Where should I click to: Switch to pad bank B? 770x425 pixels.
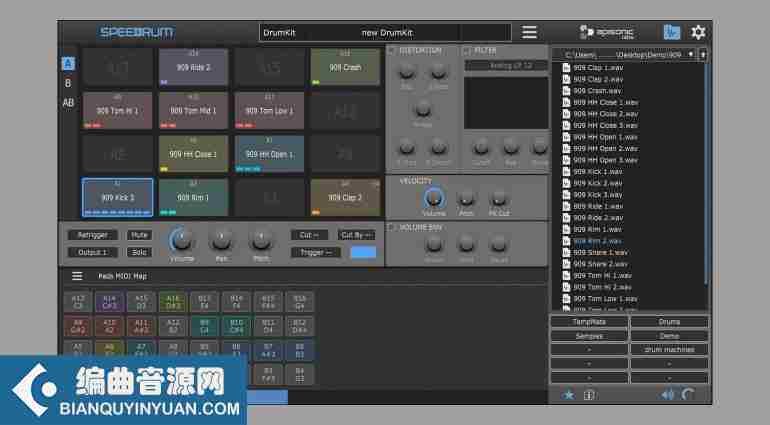[68, 83]
